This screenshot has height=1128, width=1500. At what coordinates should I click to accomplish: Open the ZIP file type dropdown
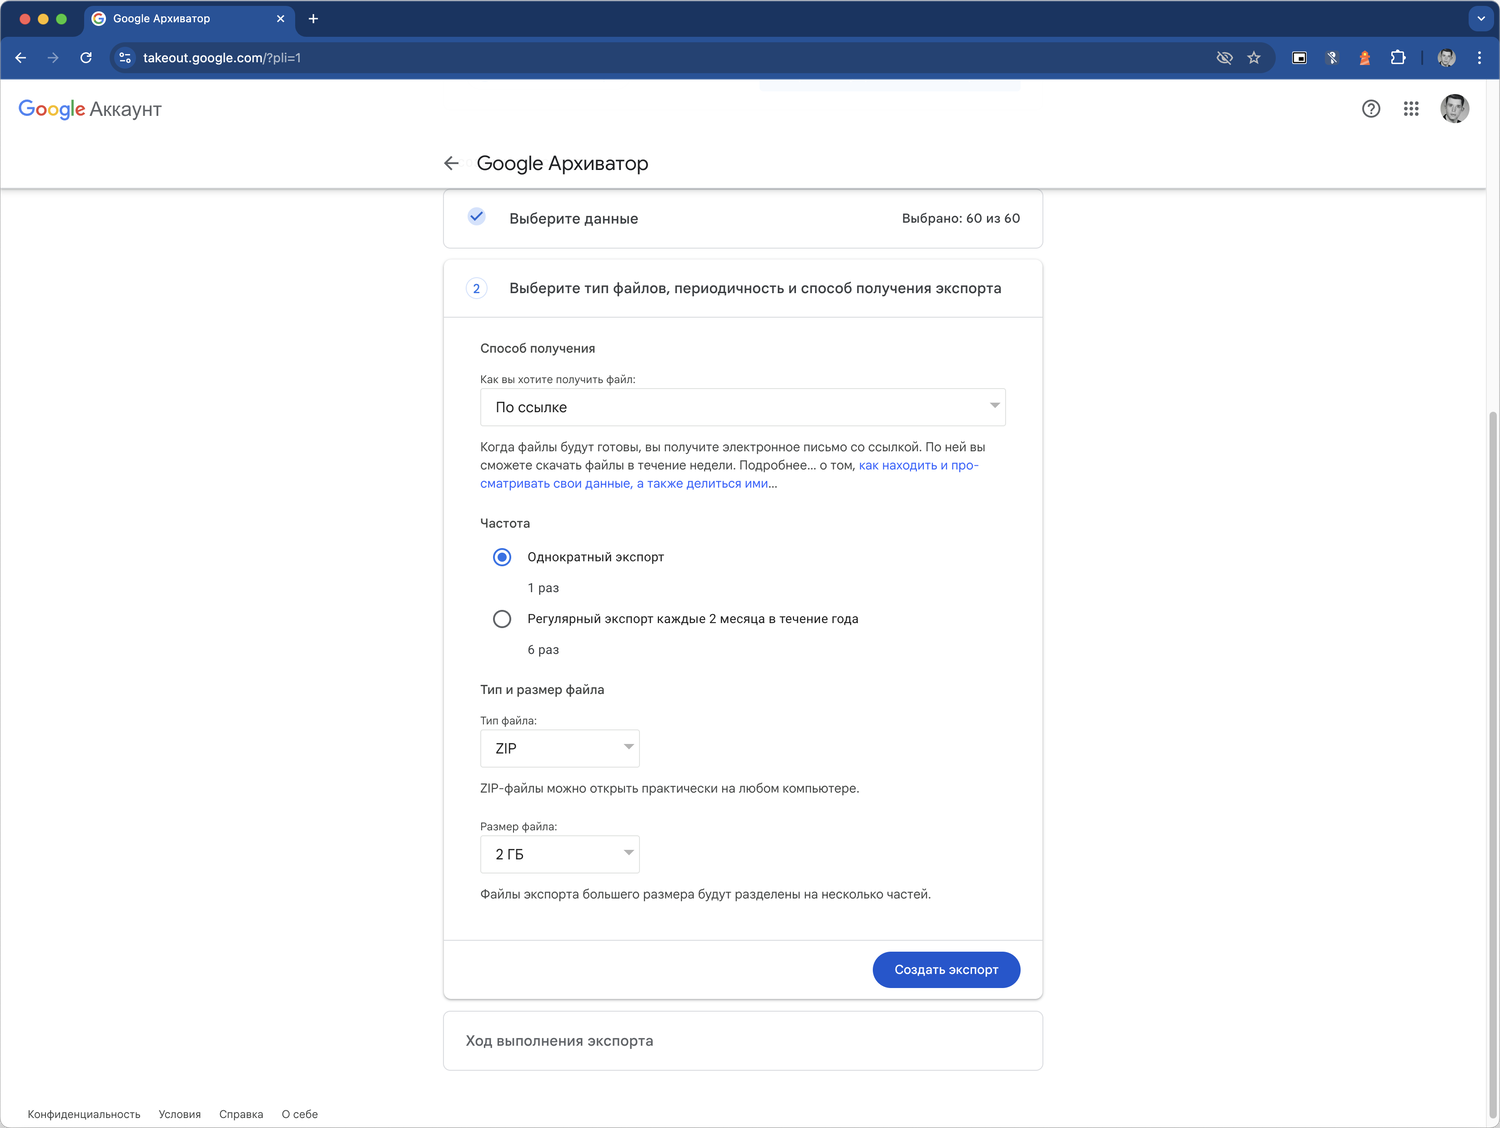click(560, 748)
